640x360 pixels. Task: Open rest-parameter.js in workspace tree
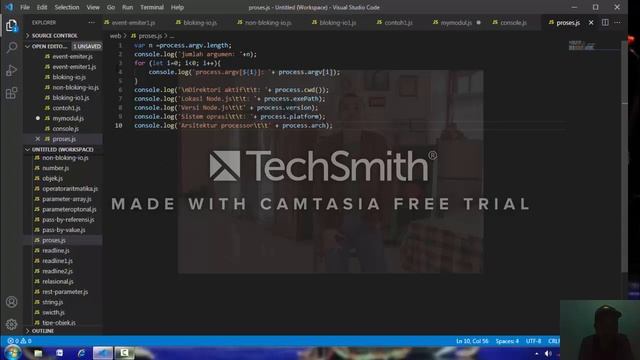[65, 292]
